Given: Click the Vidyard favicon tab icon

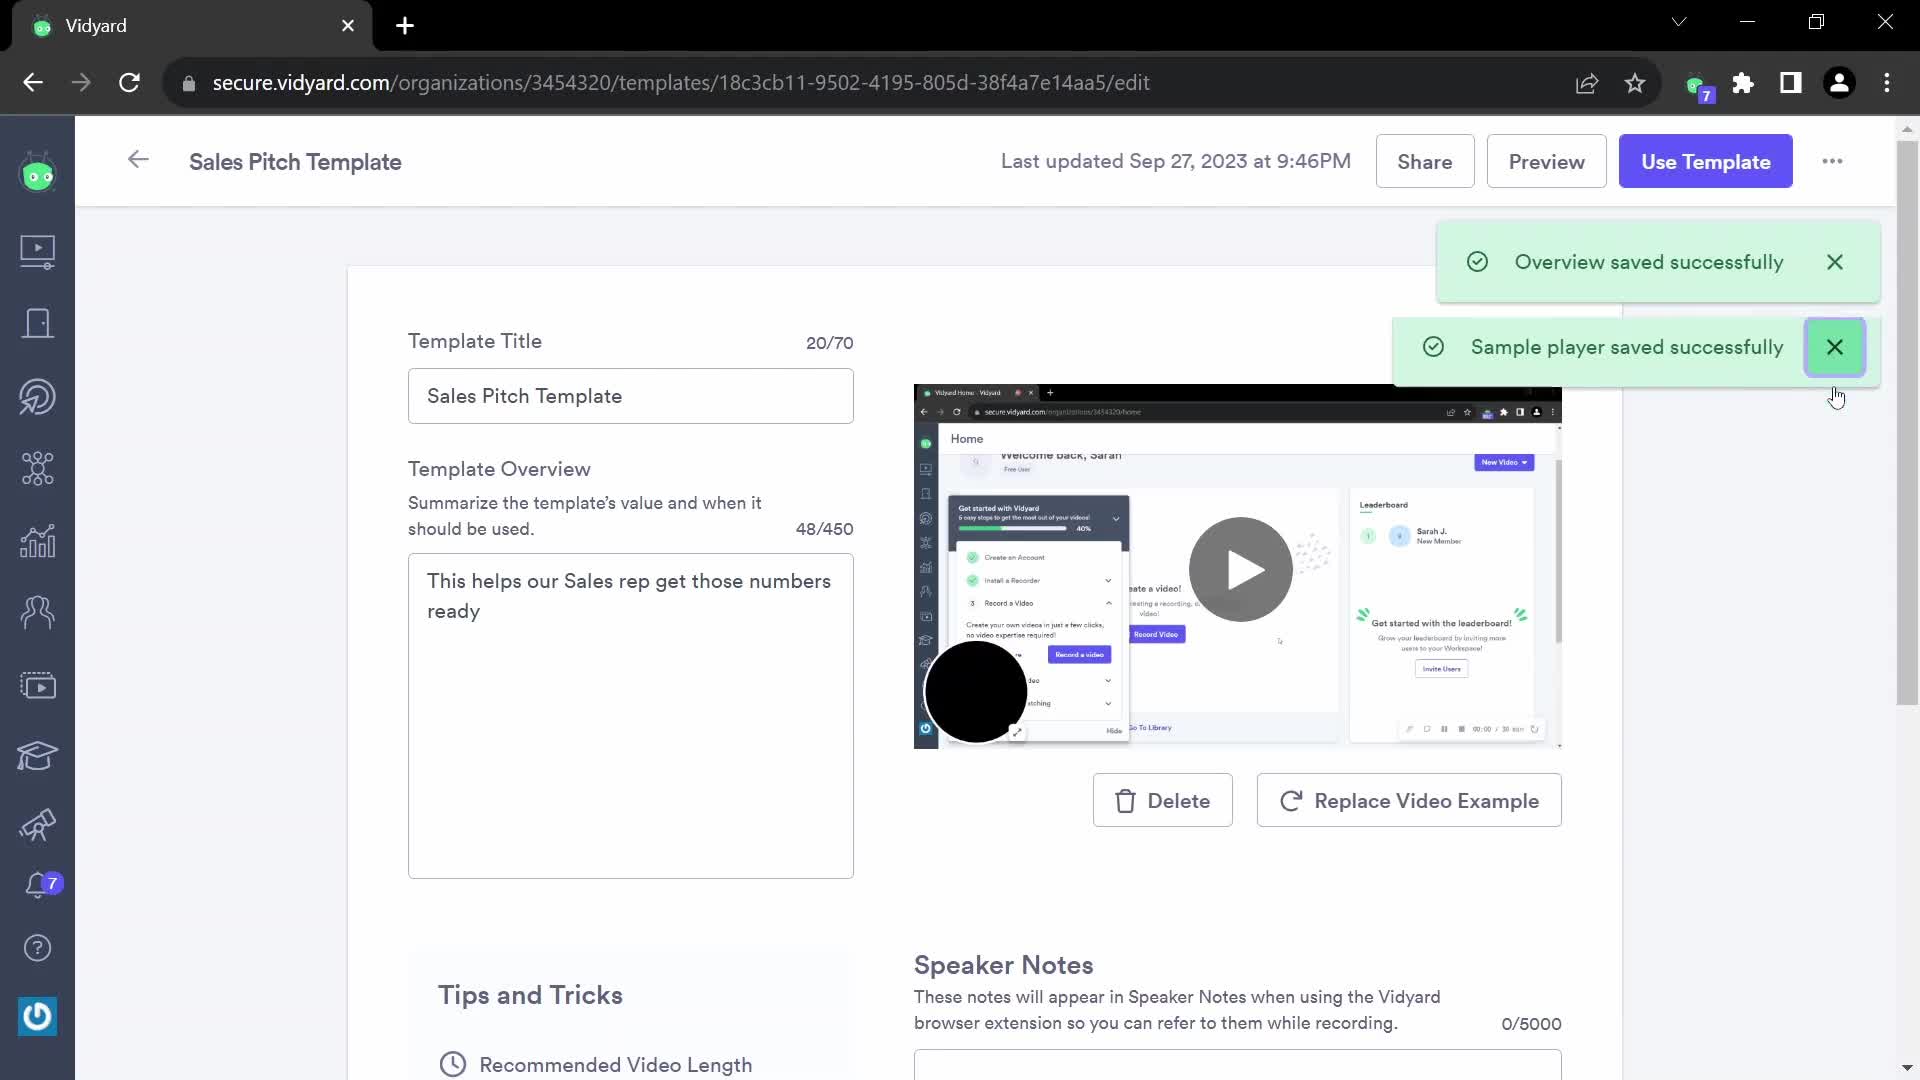Looking at the screenshot, I should click(42, 26).
